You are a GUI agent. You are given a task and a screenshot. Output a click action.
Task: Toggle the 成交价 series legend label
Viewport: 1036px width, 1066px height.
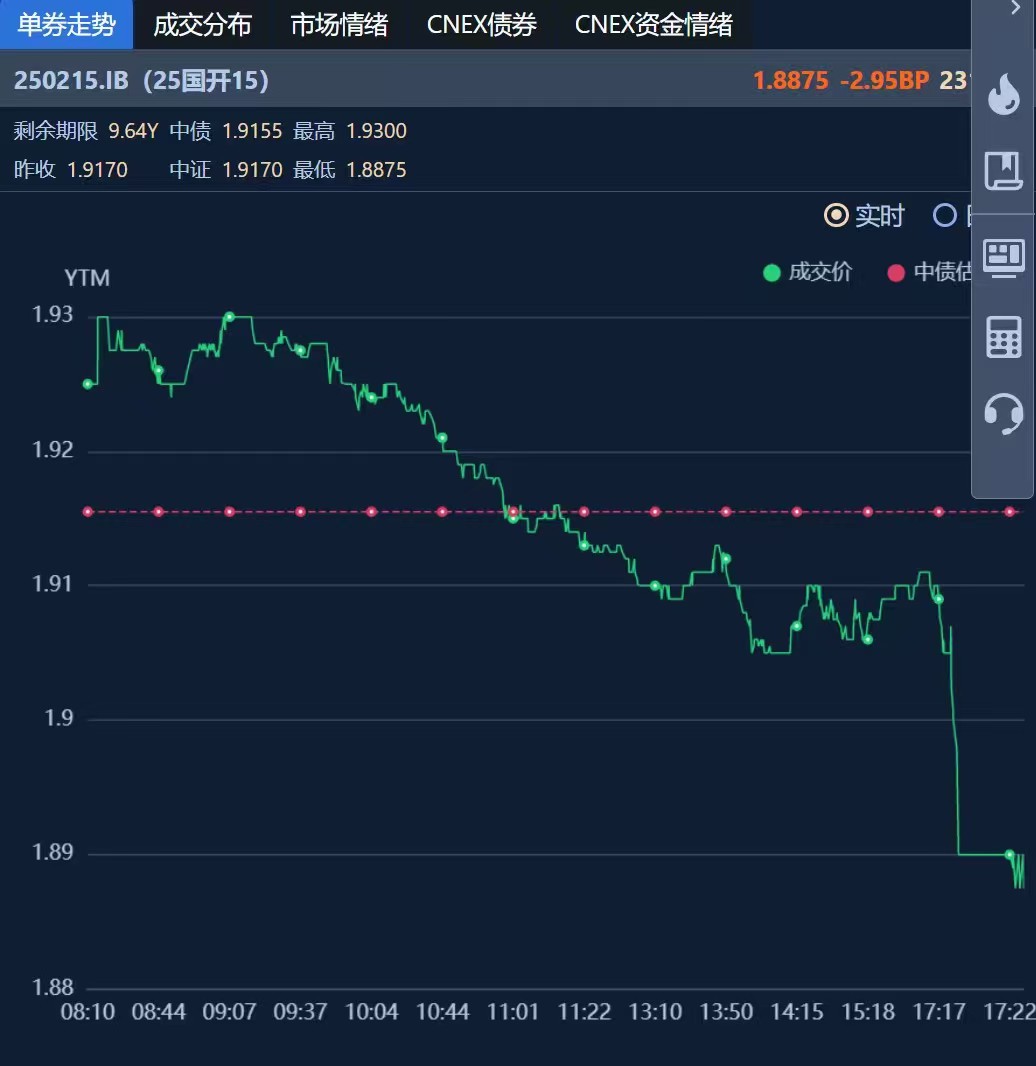820,273
